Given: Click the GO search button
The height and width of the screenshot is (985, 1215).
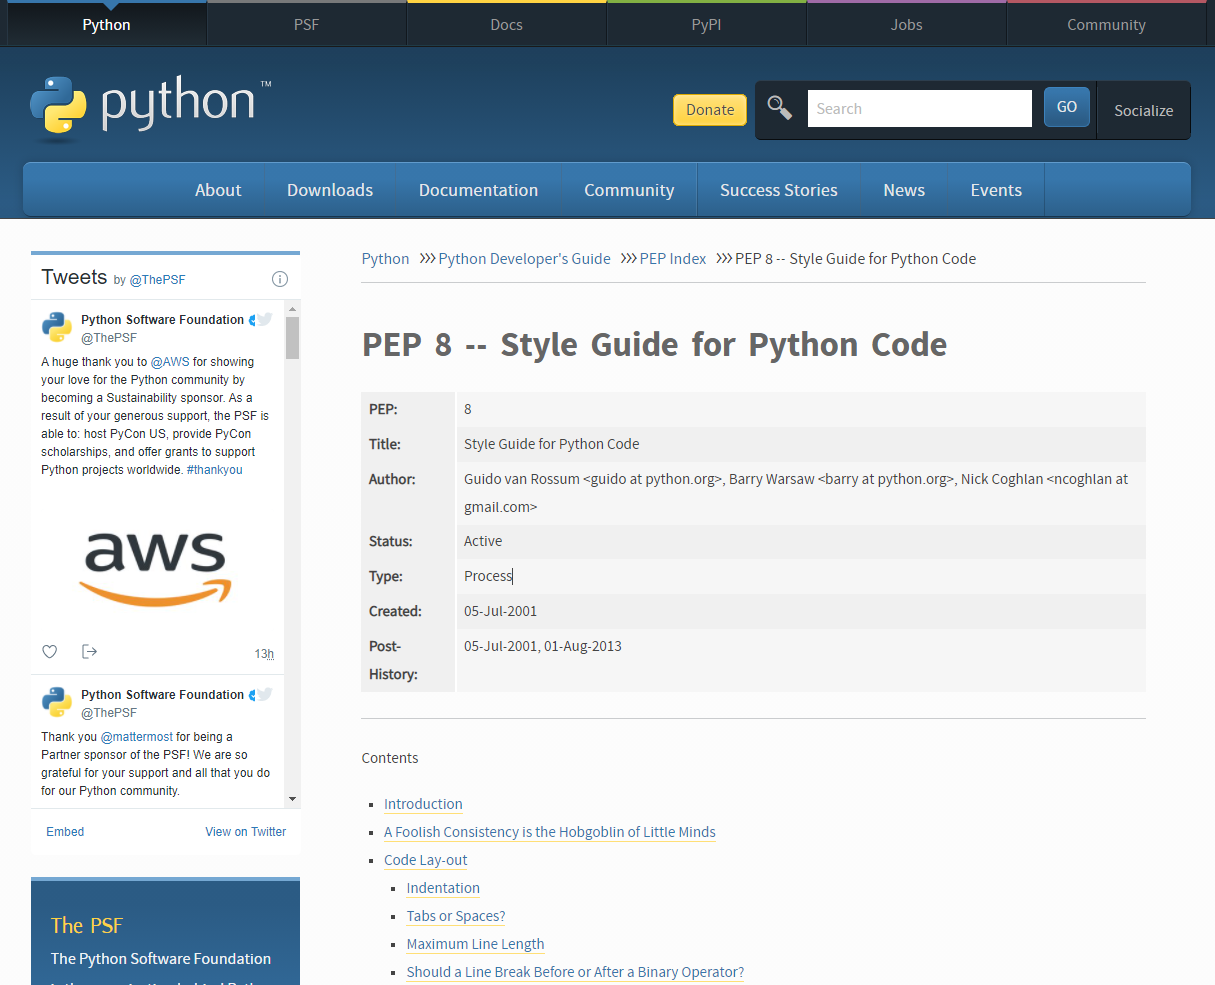Looking at the screenshot, I should tap(1067, 107).
